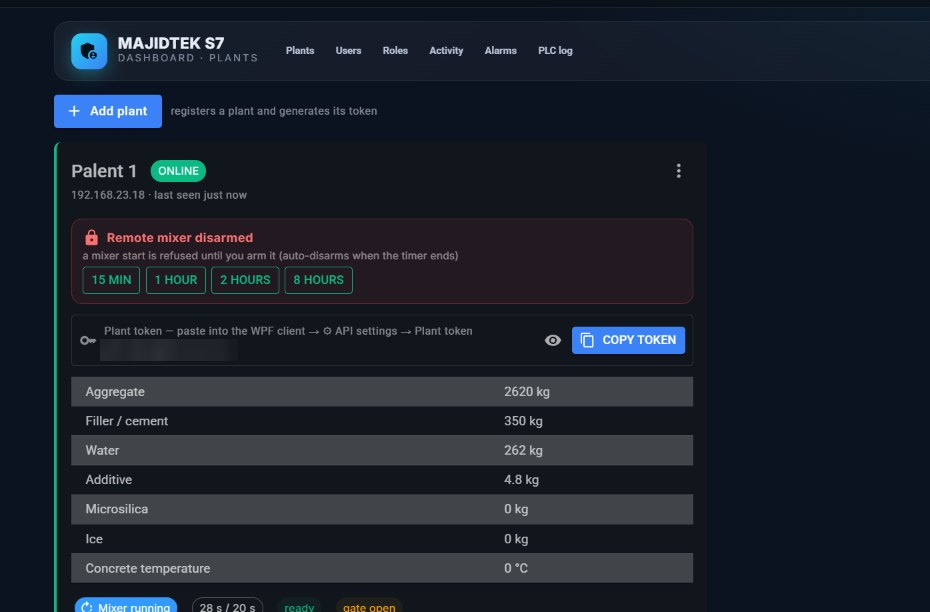Image resolution: width=930 pixels, height=612 pixels.
Task: Arm the remote mixer for 8 HOURS
Action: pyautogui.click(x=319, y=280)
